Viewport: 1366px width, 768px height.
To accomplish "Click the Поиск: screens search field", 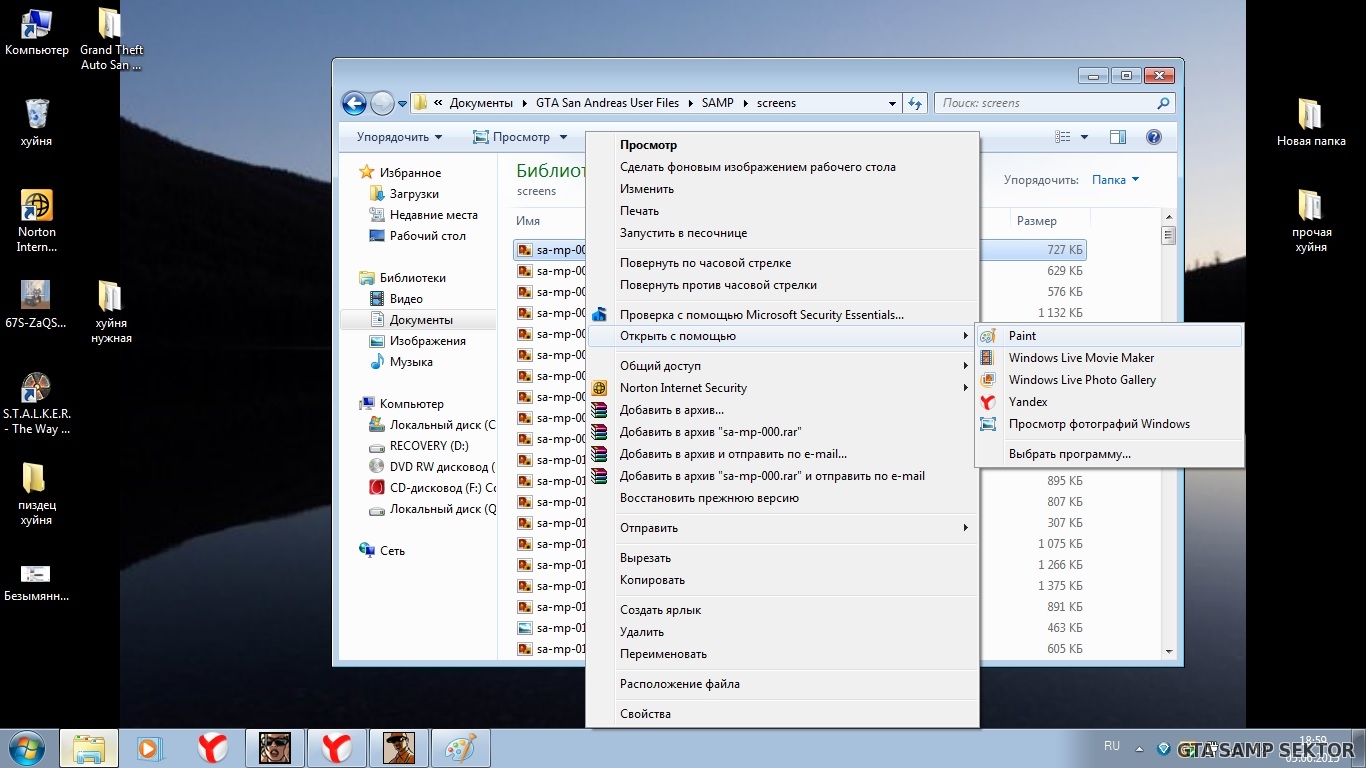I will click(x=1055, y=103).
